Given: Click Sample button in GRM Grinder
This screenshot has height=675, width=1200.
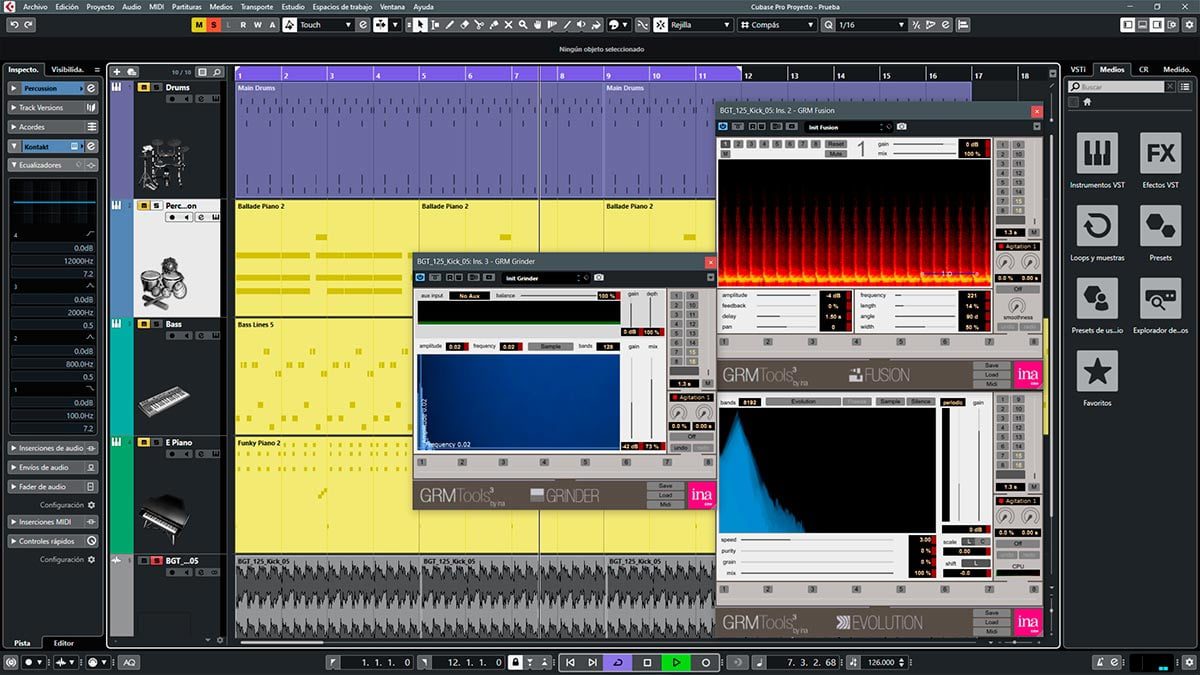Looking at the screenshot, I should (551, 346).
